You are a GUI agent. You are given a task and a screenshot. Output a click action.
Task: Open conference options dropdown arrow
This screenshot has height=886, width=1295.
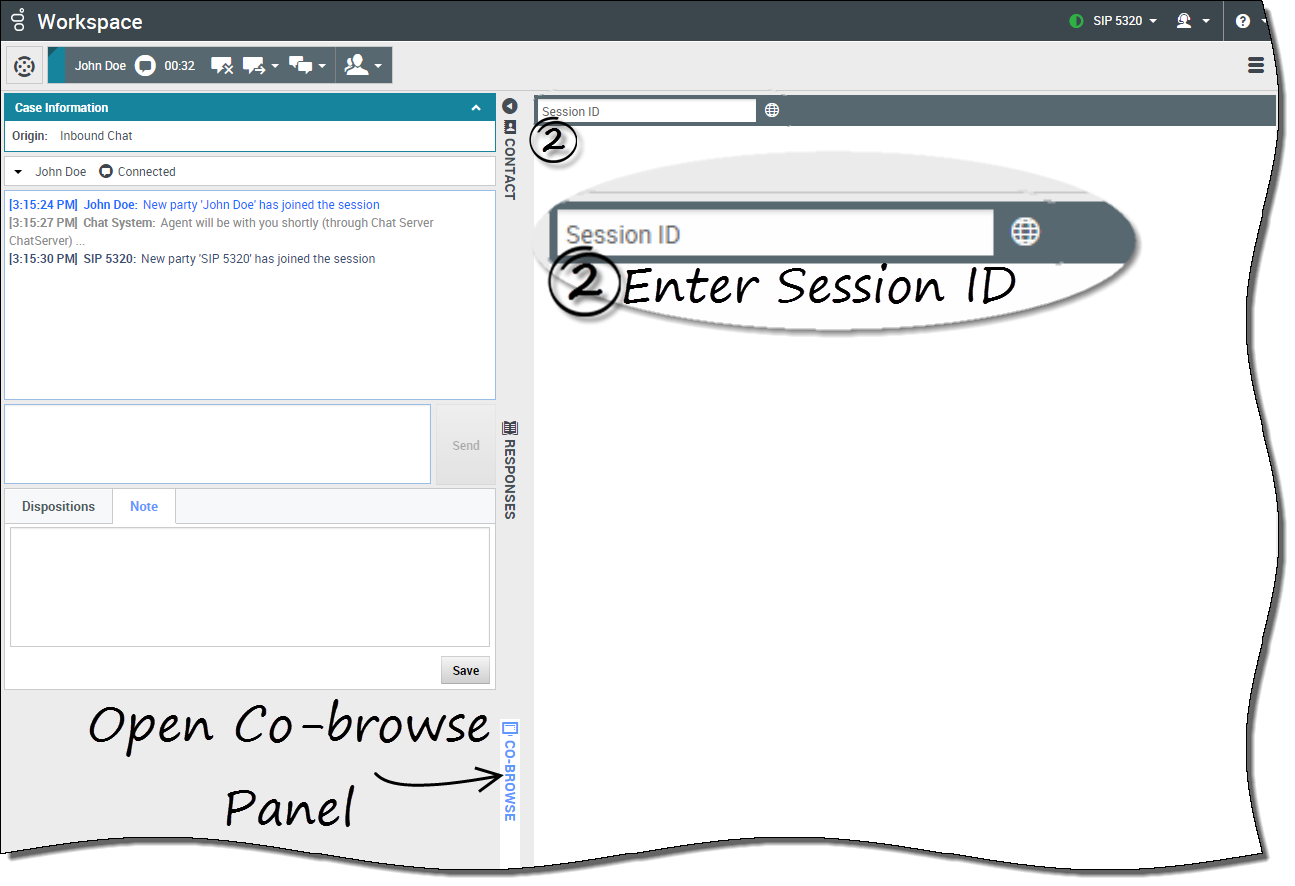(322, 67)
